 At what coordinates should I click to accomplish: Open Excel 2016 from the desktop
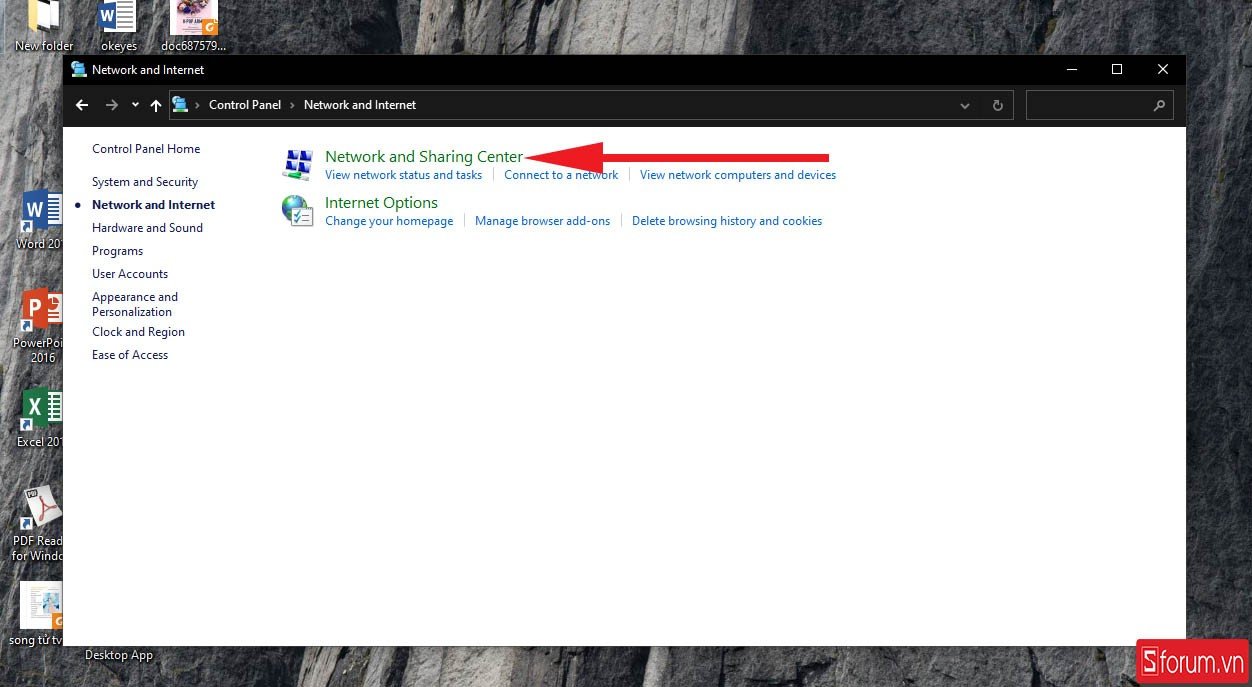click(x=38, y=405)
